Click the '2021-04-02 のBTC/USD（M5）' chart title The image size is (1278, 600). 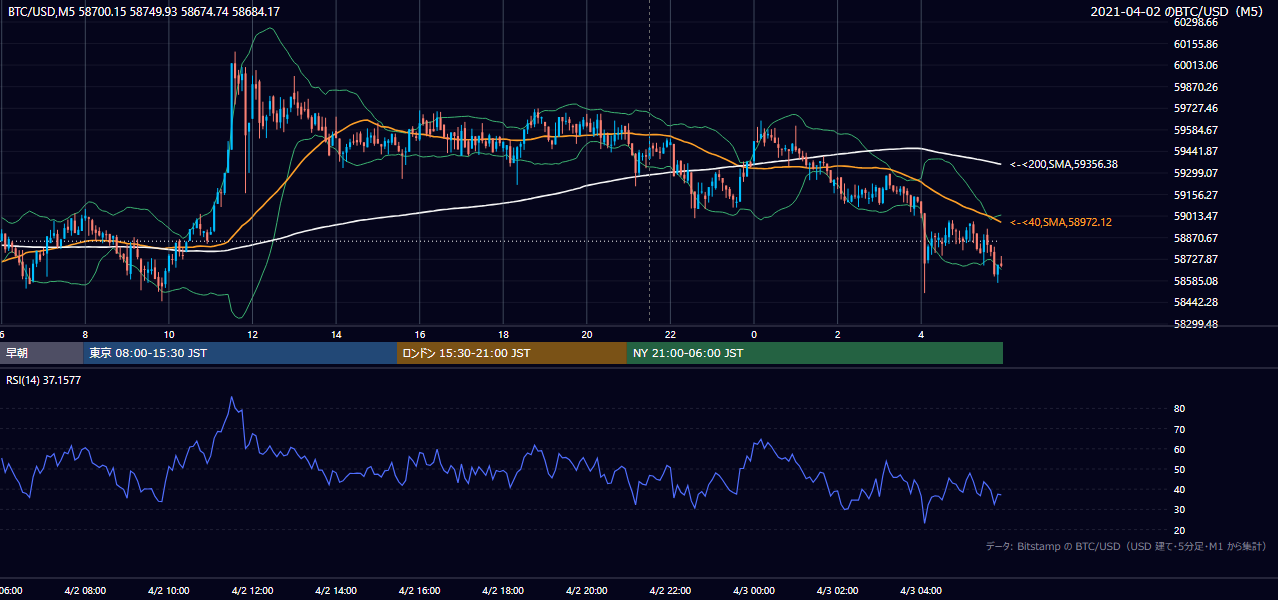click(1179, 11)
